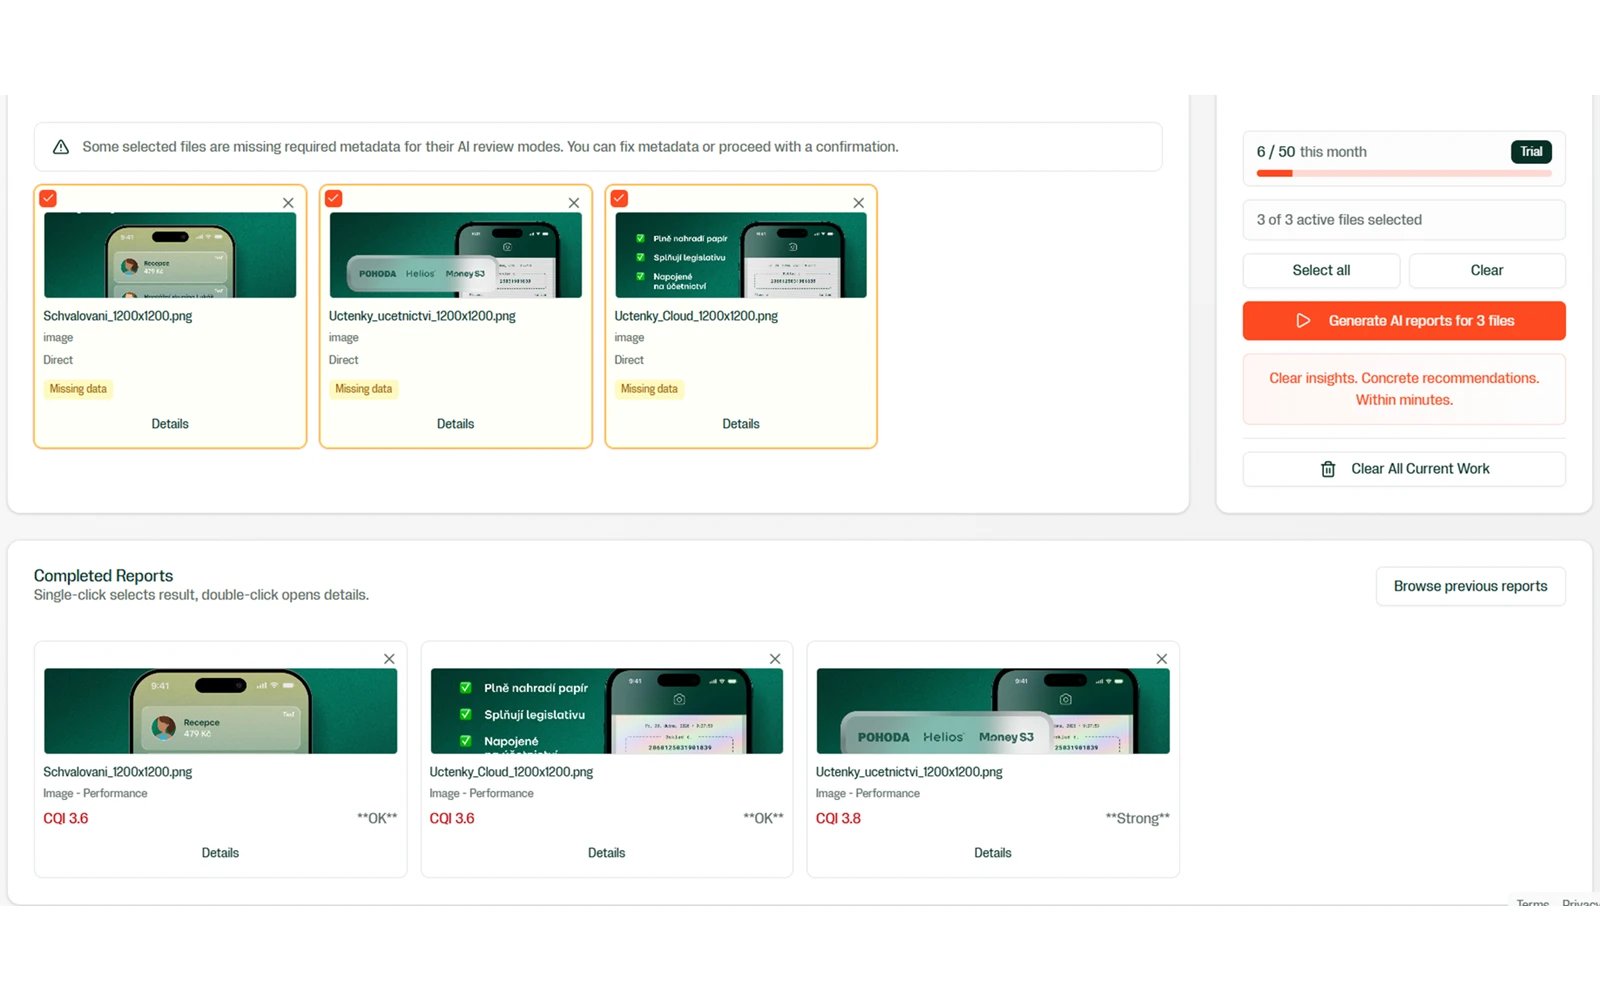
Task: Click CQI 3.8 score text
Action: pyautogui.click(x=838, y=818)
